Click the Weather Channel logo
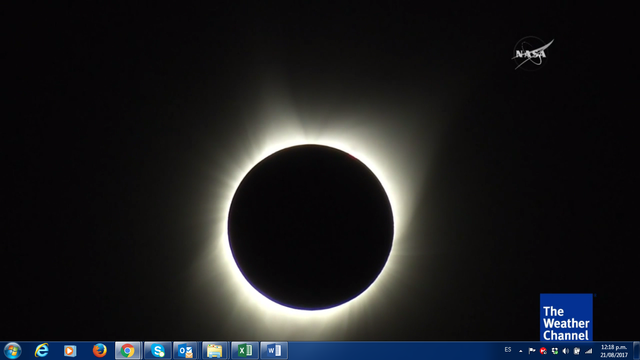Image resolution: width=640 pixels, height=360 pixels. (566, 317)
